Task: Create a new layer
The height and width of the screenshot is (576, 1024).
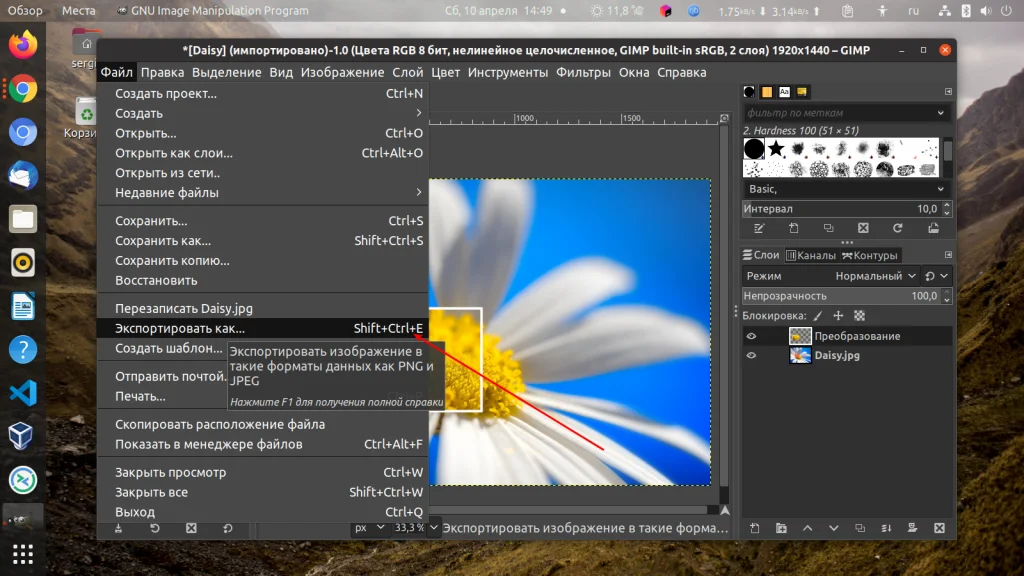Action: tap(754, 528)
